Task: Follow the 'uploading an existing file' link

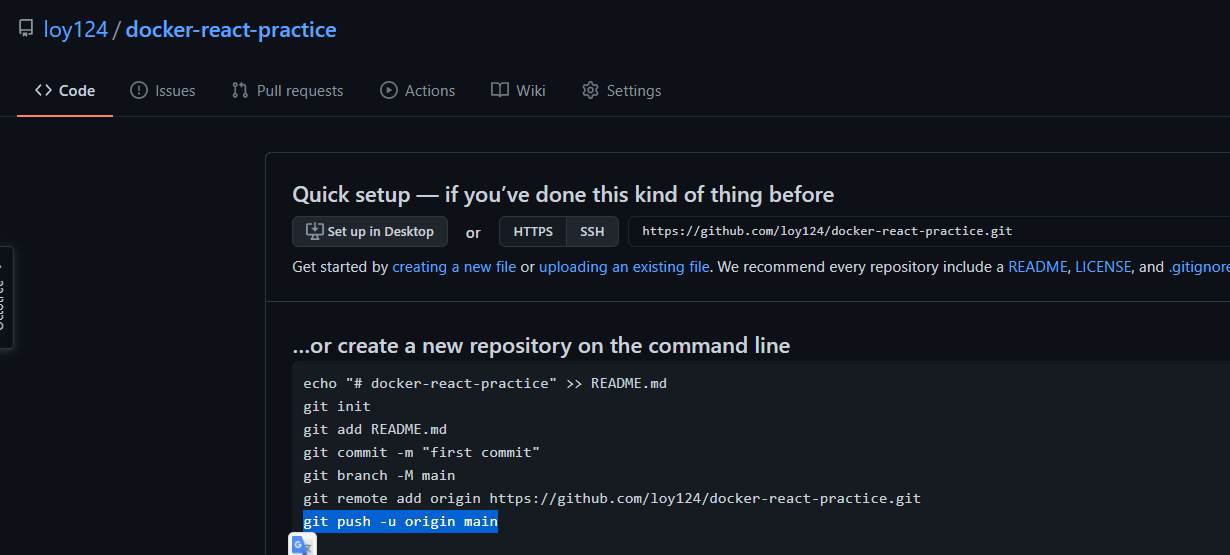Action: [x=624, y=267]
